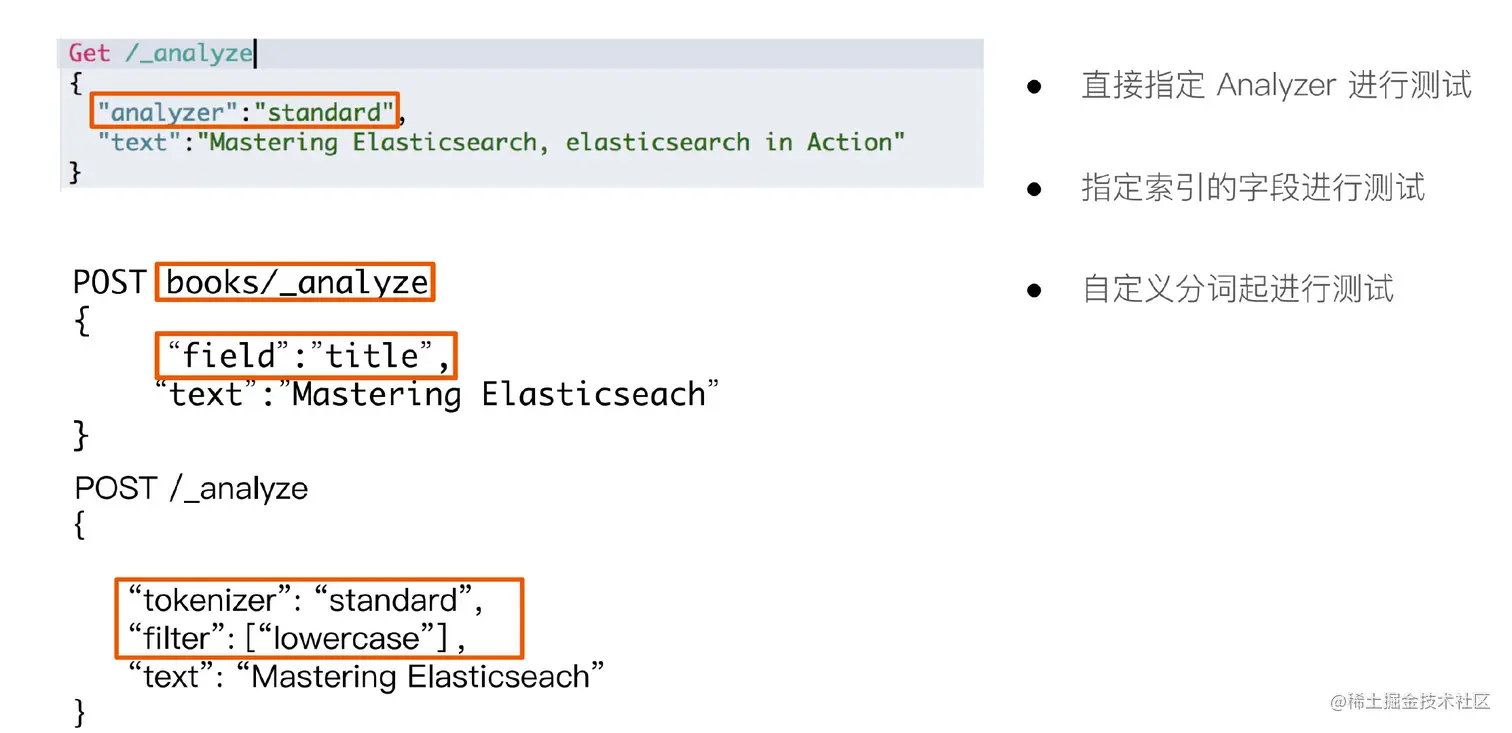Click the "POST /_analyze" request line
The image size is (1512, 733).
(191, 488)
